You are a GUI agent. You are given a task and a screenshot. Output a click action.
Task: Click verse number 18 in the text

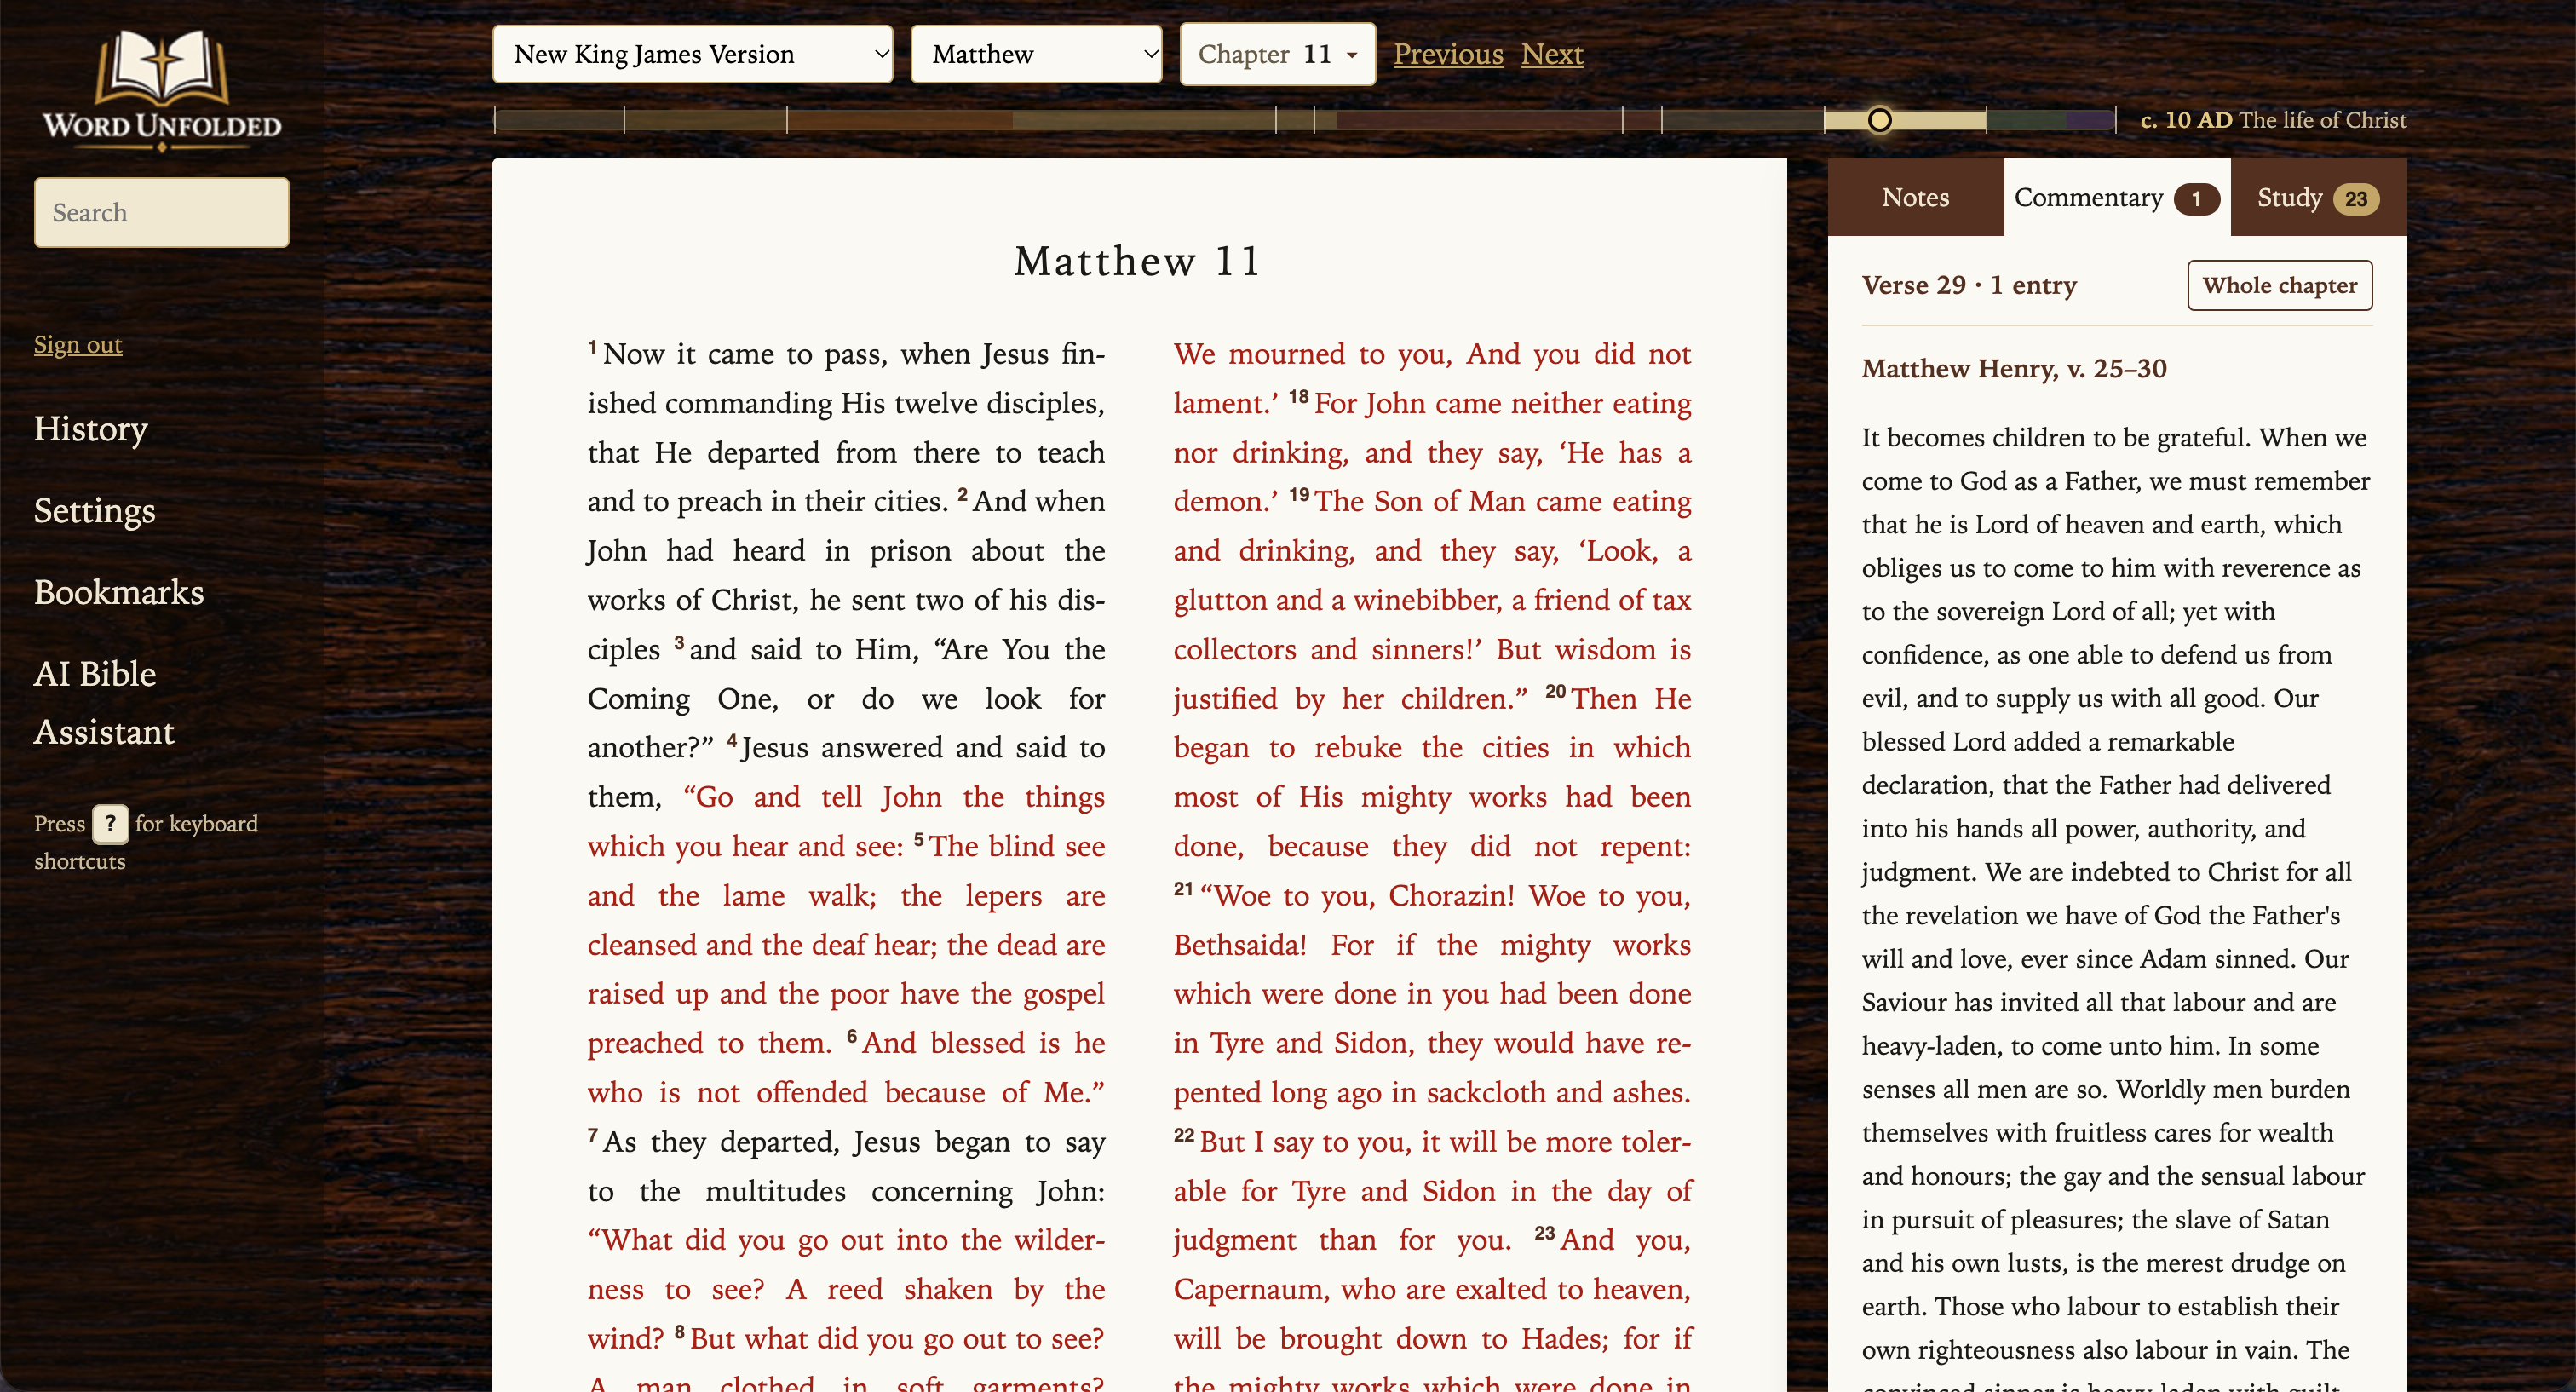pyautogui.click(x=1298, y=396)
